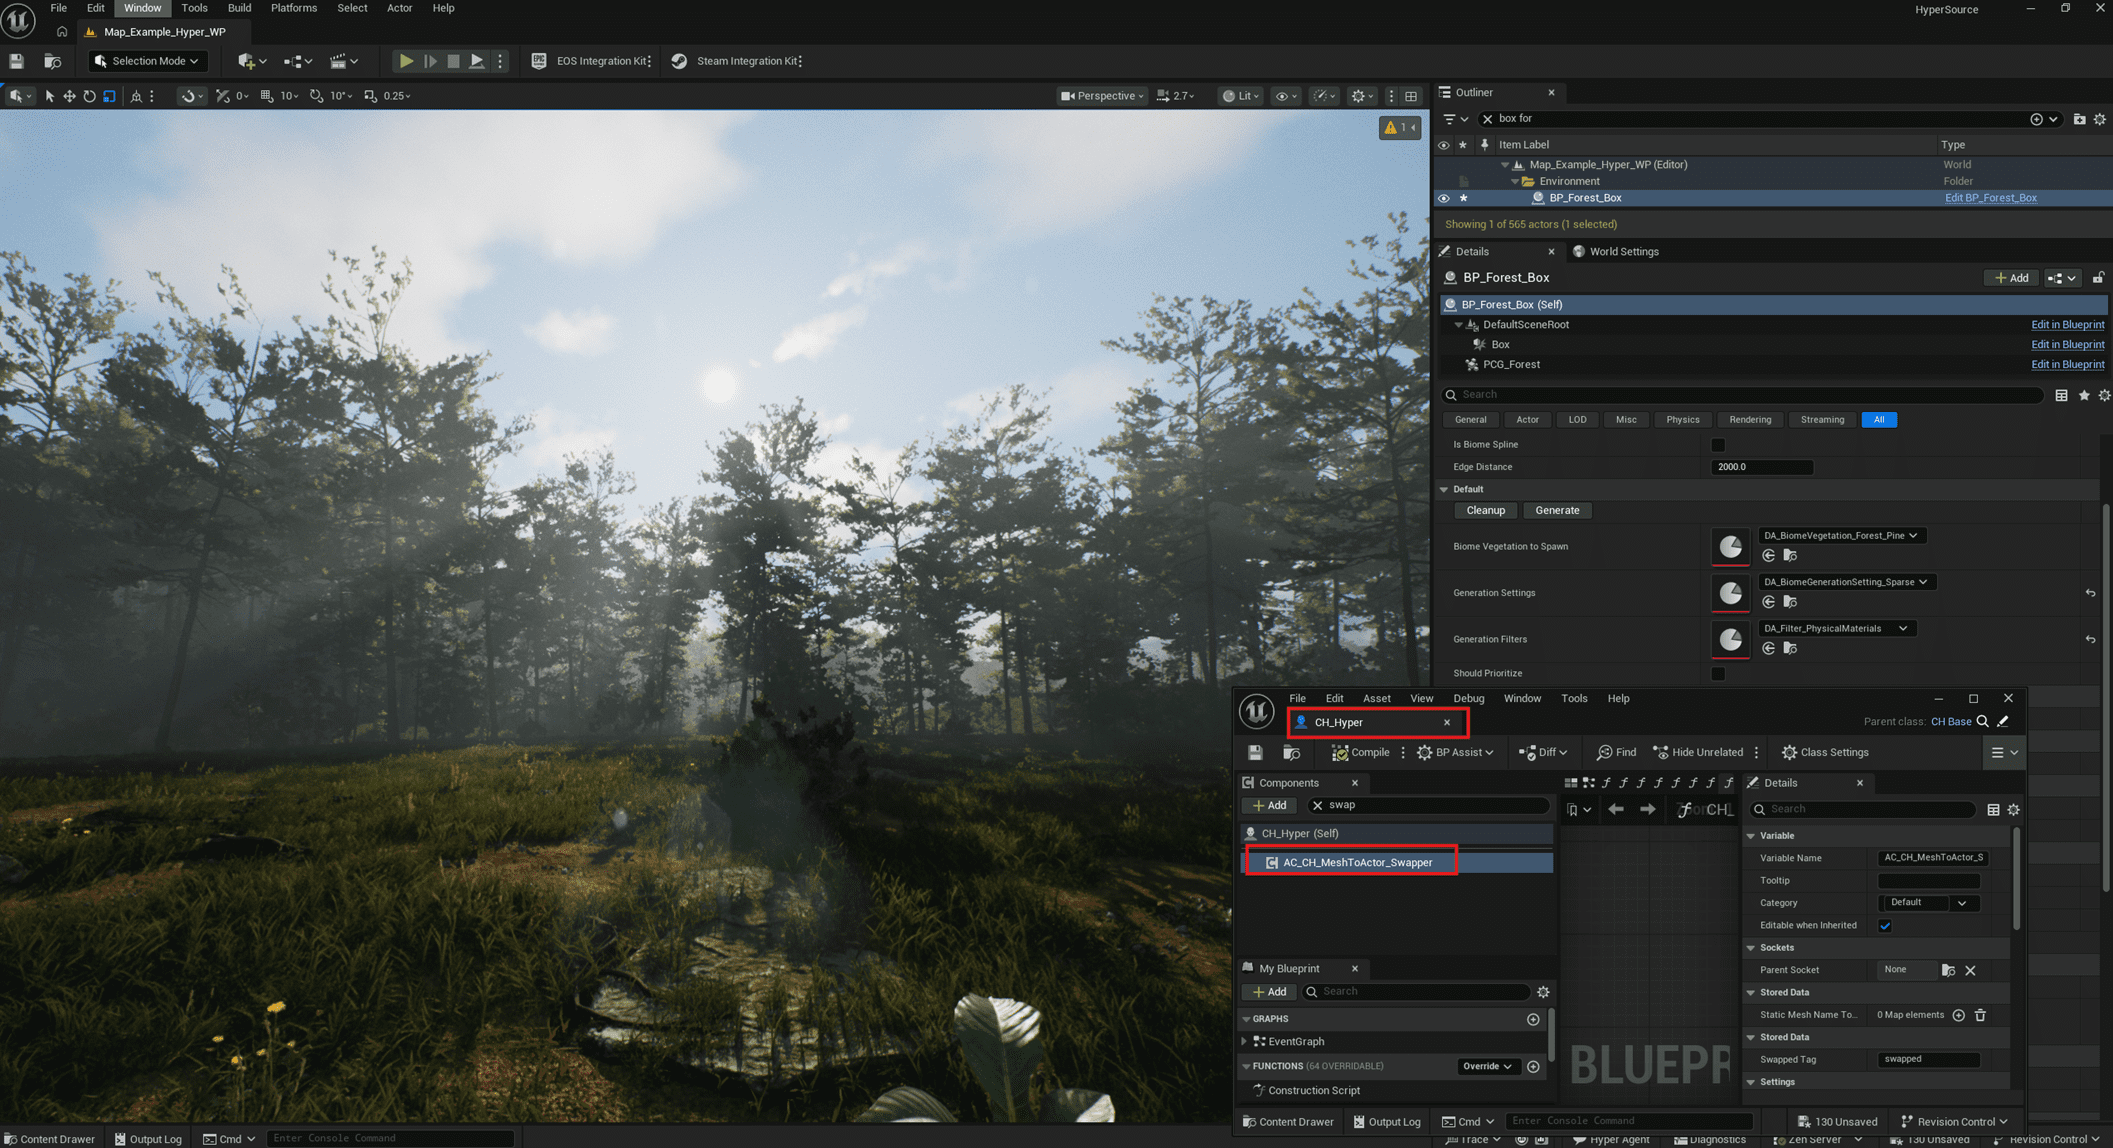Click the viewport layout grid icon

tap(1411, 96)
